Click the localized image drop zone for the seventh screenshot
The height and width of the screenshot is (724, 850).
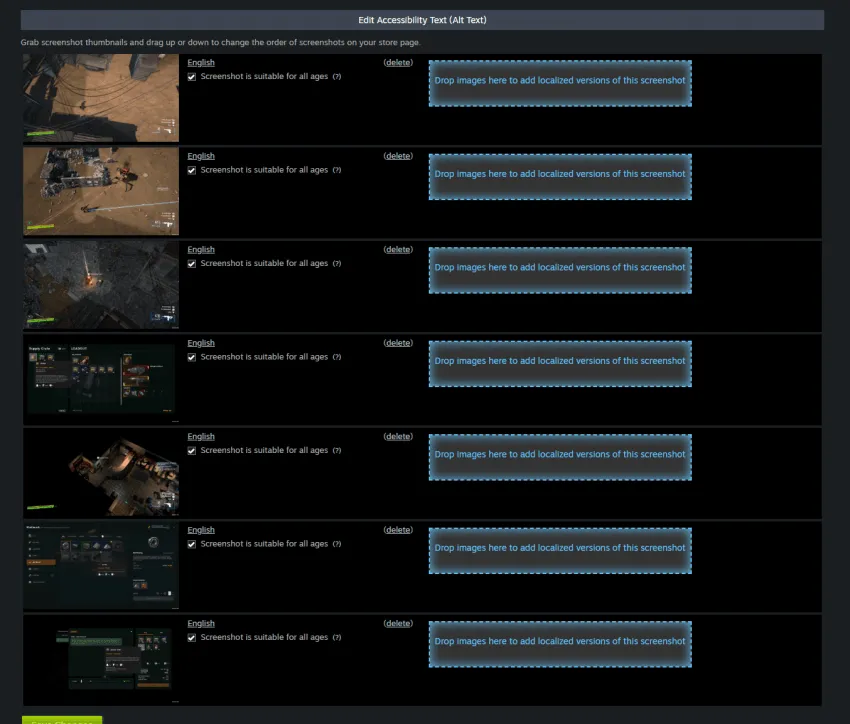tap(560, 644)
